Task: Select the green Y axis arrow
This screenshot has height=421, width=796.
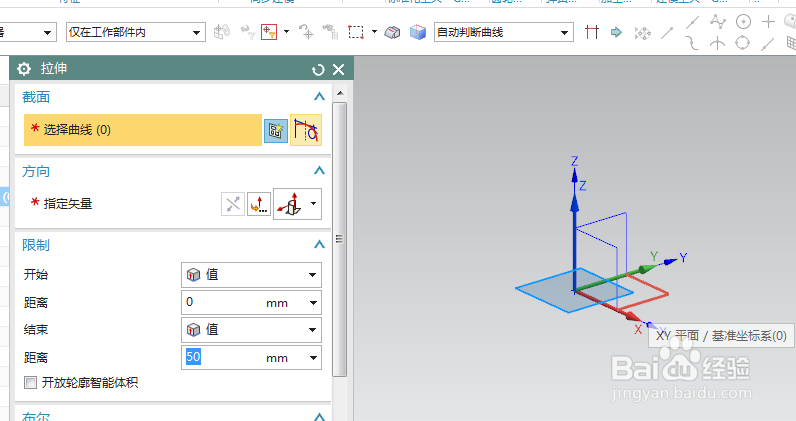Action: (x=617, y=278)
